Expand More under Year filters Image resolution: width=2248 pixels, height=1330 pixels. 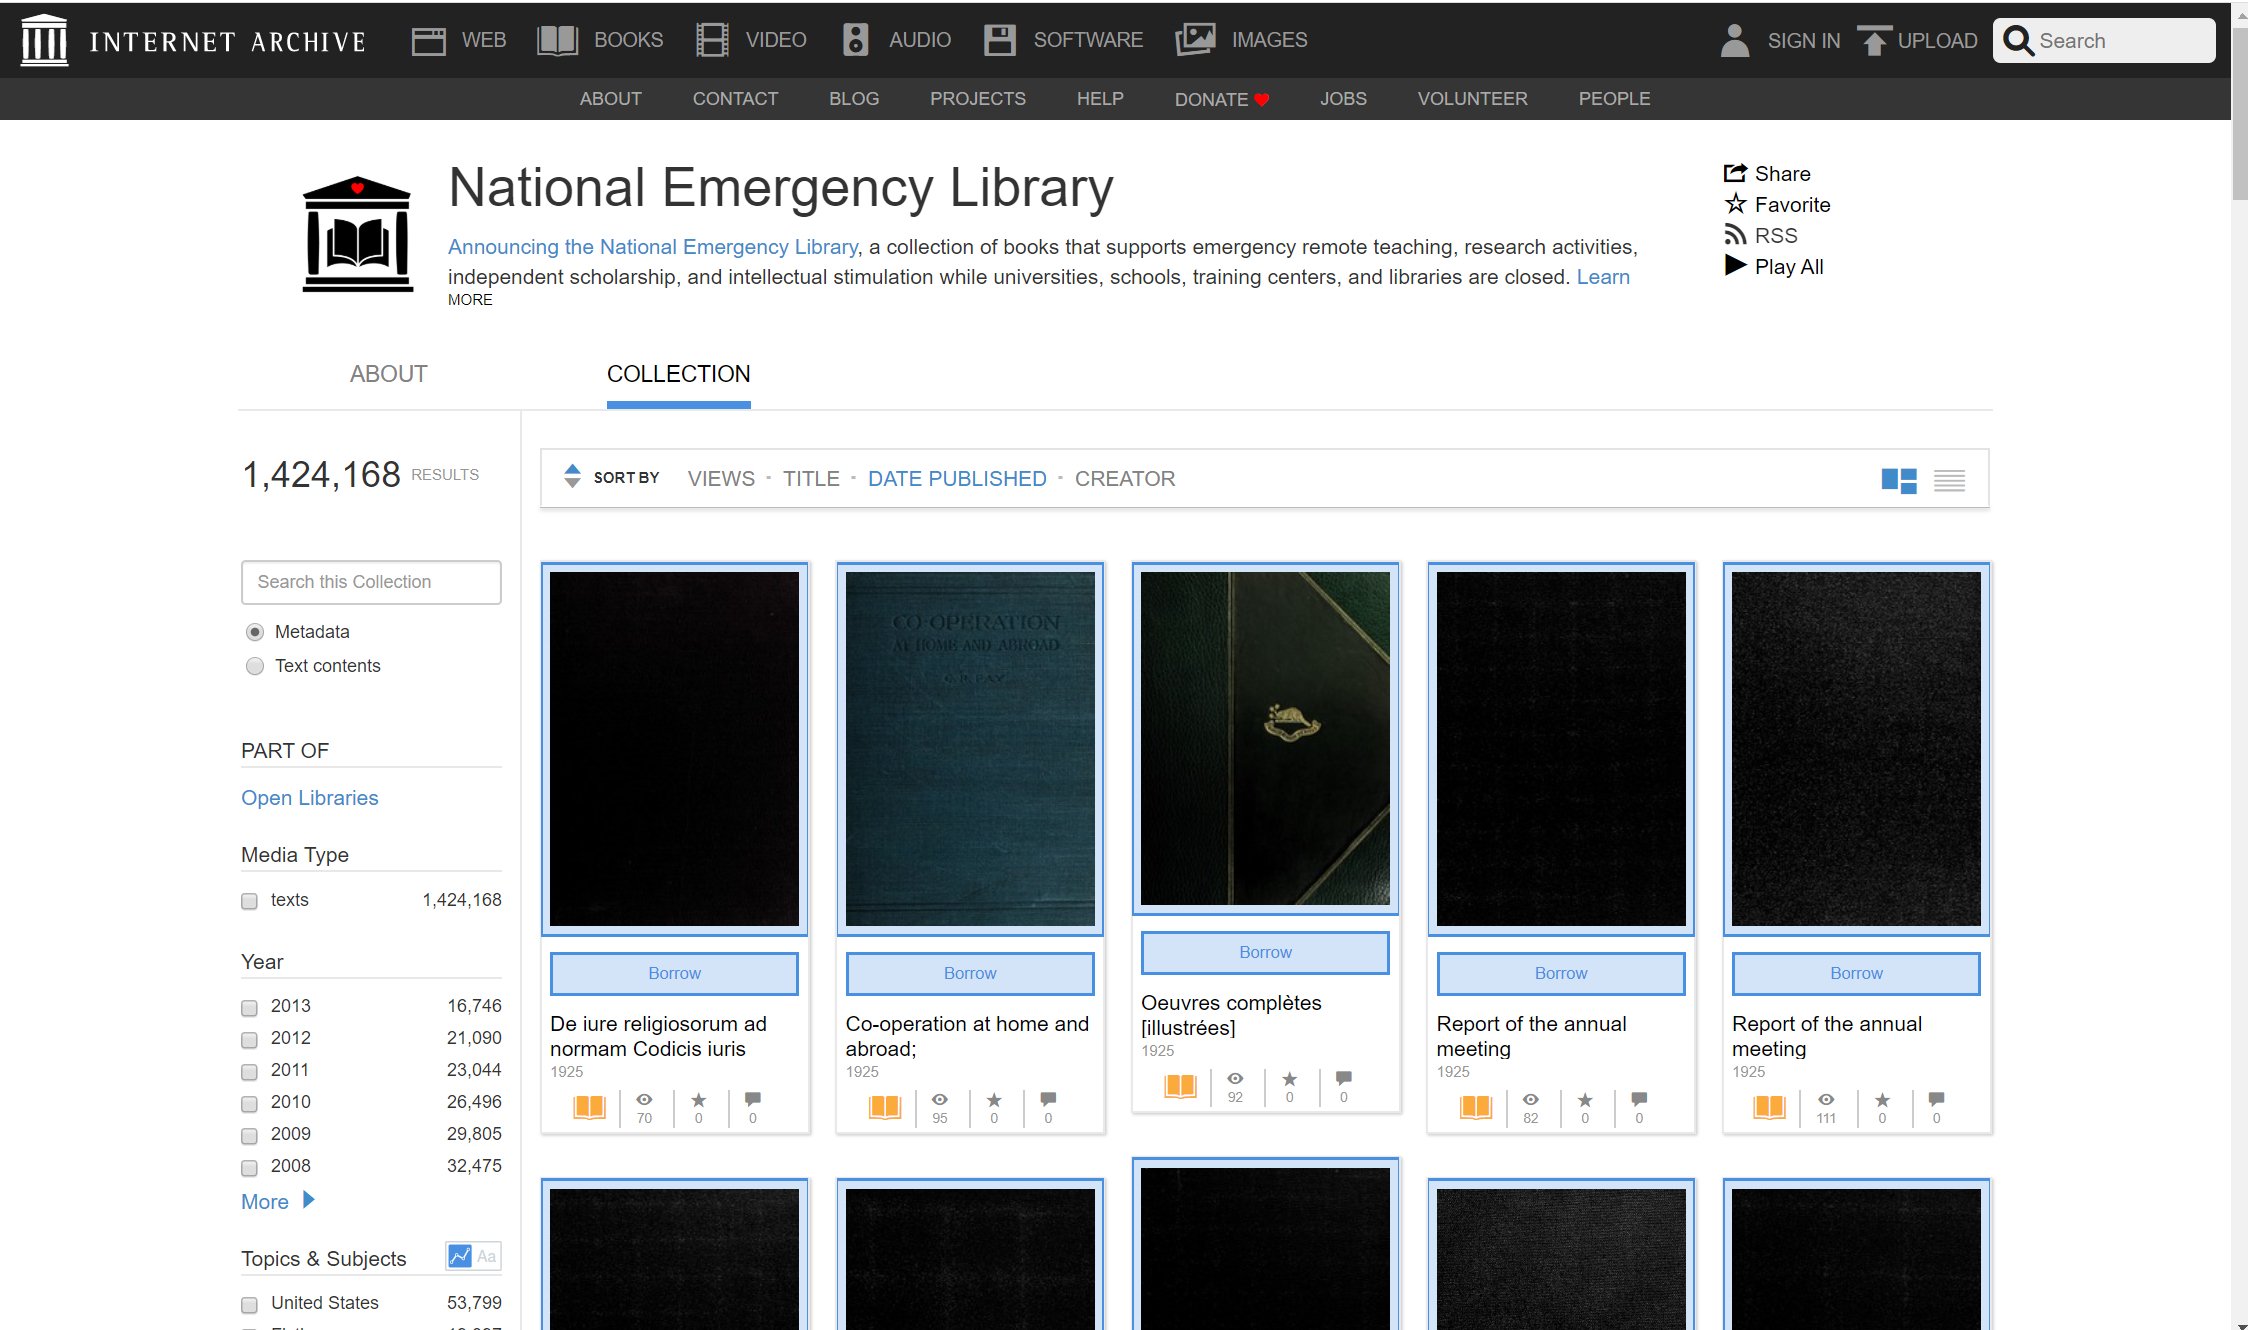(265, 1201)
